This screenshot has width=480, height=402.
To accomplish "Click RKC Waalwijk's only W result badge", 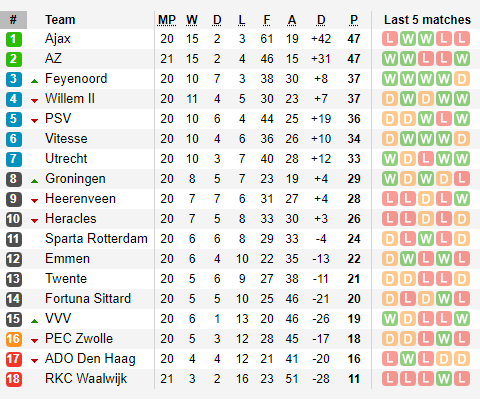I will [444, 379].
